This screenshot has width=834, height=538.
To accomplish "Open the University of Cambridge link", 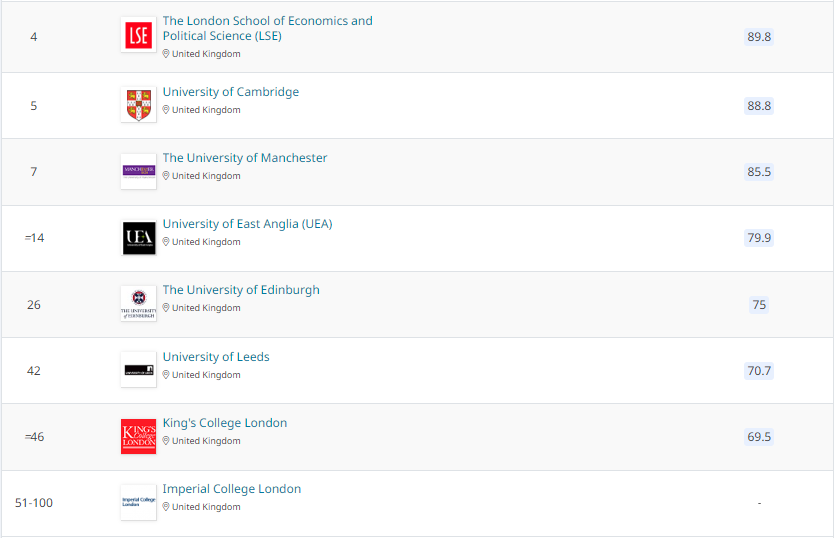I will (231, 92).
